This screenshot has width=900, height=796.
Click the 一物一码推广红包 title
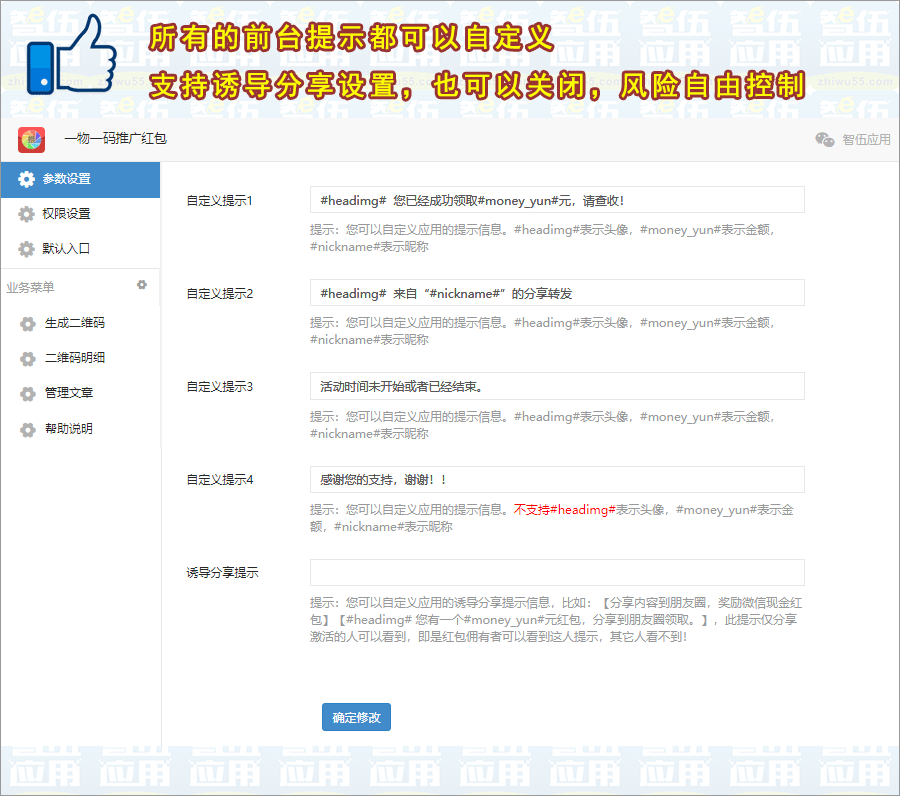pyautogui.click(x=115, y=138)
